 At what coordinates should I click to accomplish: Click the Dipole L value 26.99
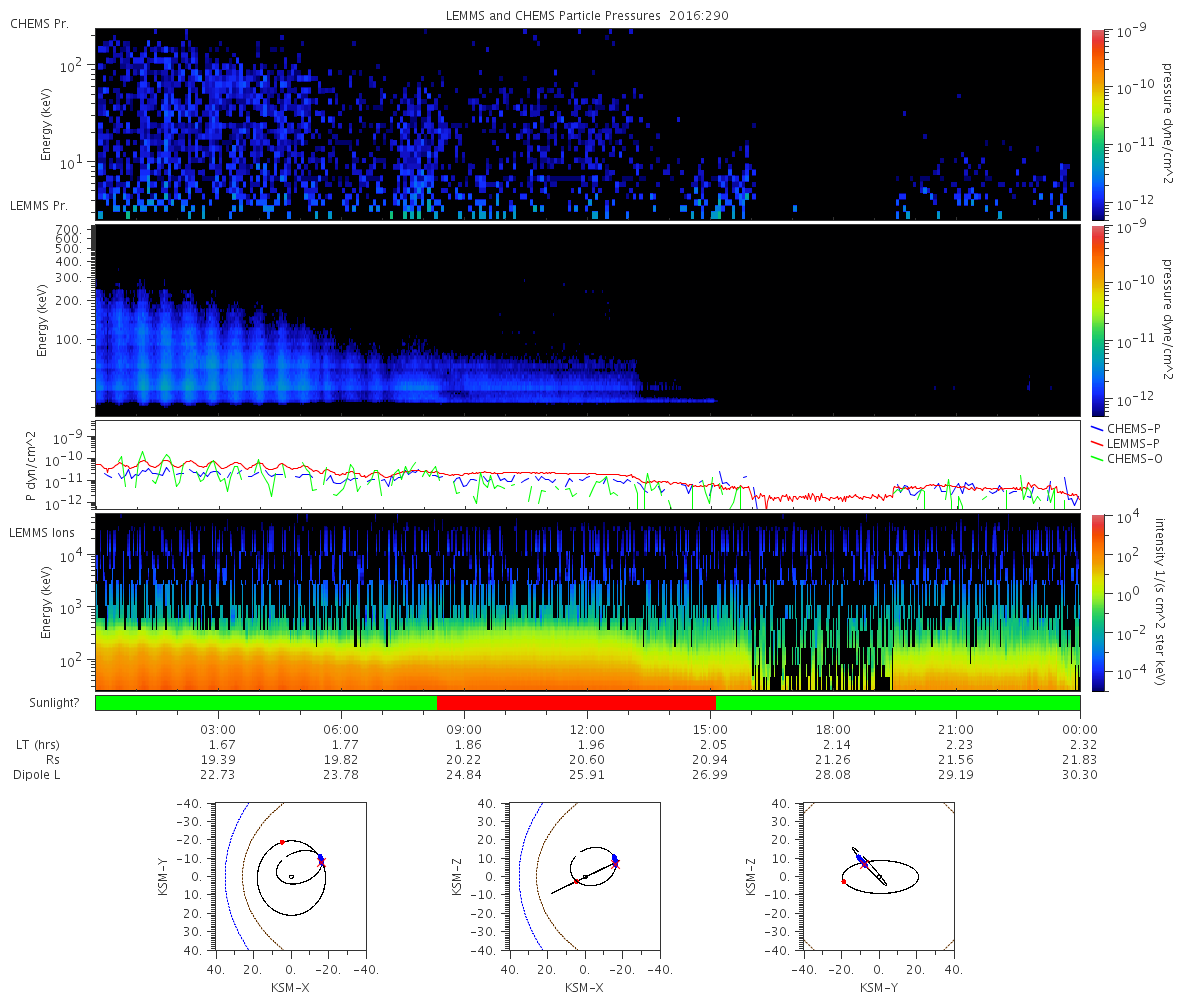711,774
